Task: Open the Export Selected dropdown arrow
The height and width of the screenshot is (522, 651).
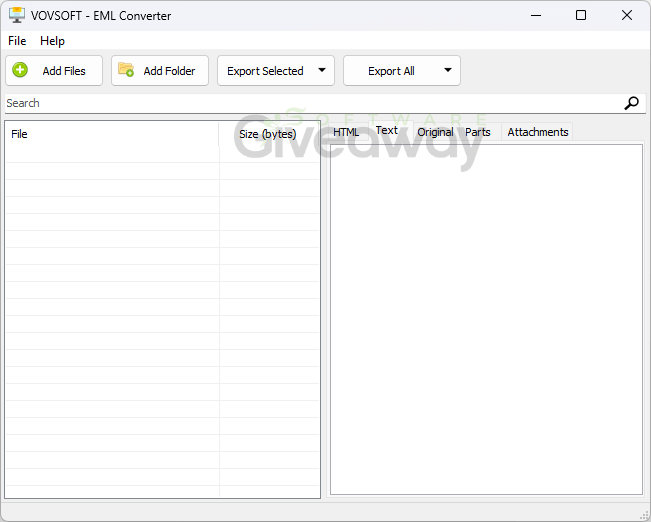Action: 322,70
